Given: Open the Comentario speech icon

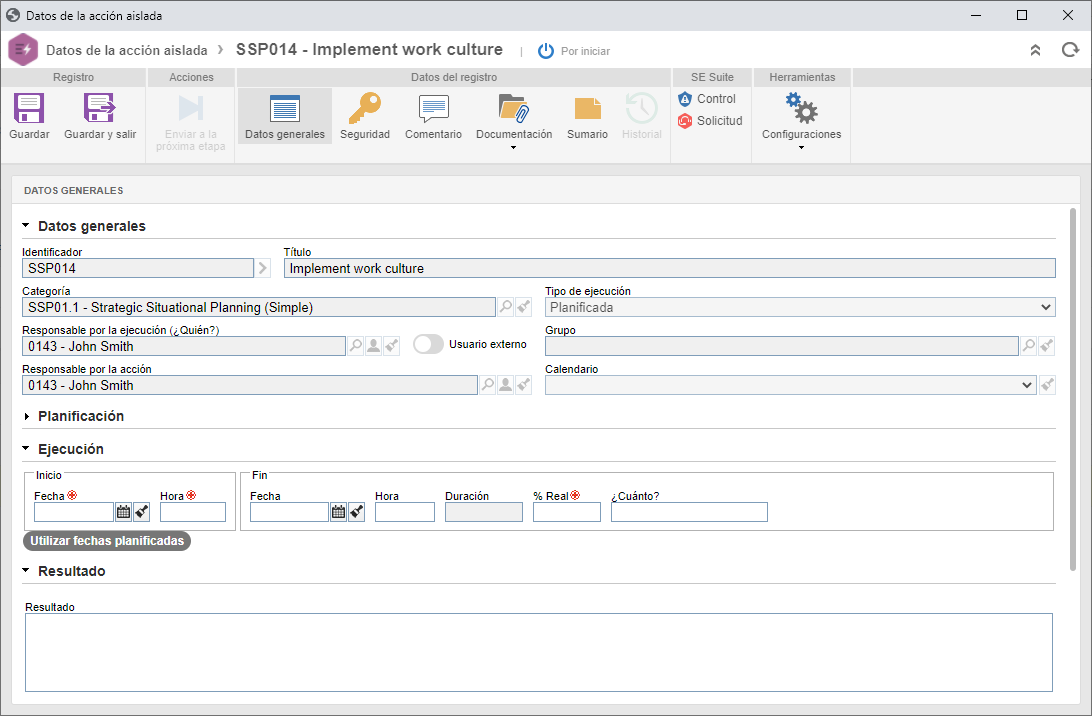Looking at the screenshot, I should pos(433,108).
